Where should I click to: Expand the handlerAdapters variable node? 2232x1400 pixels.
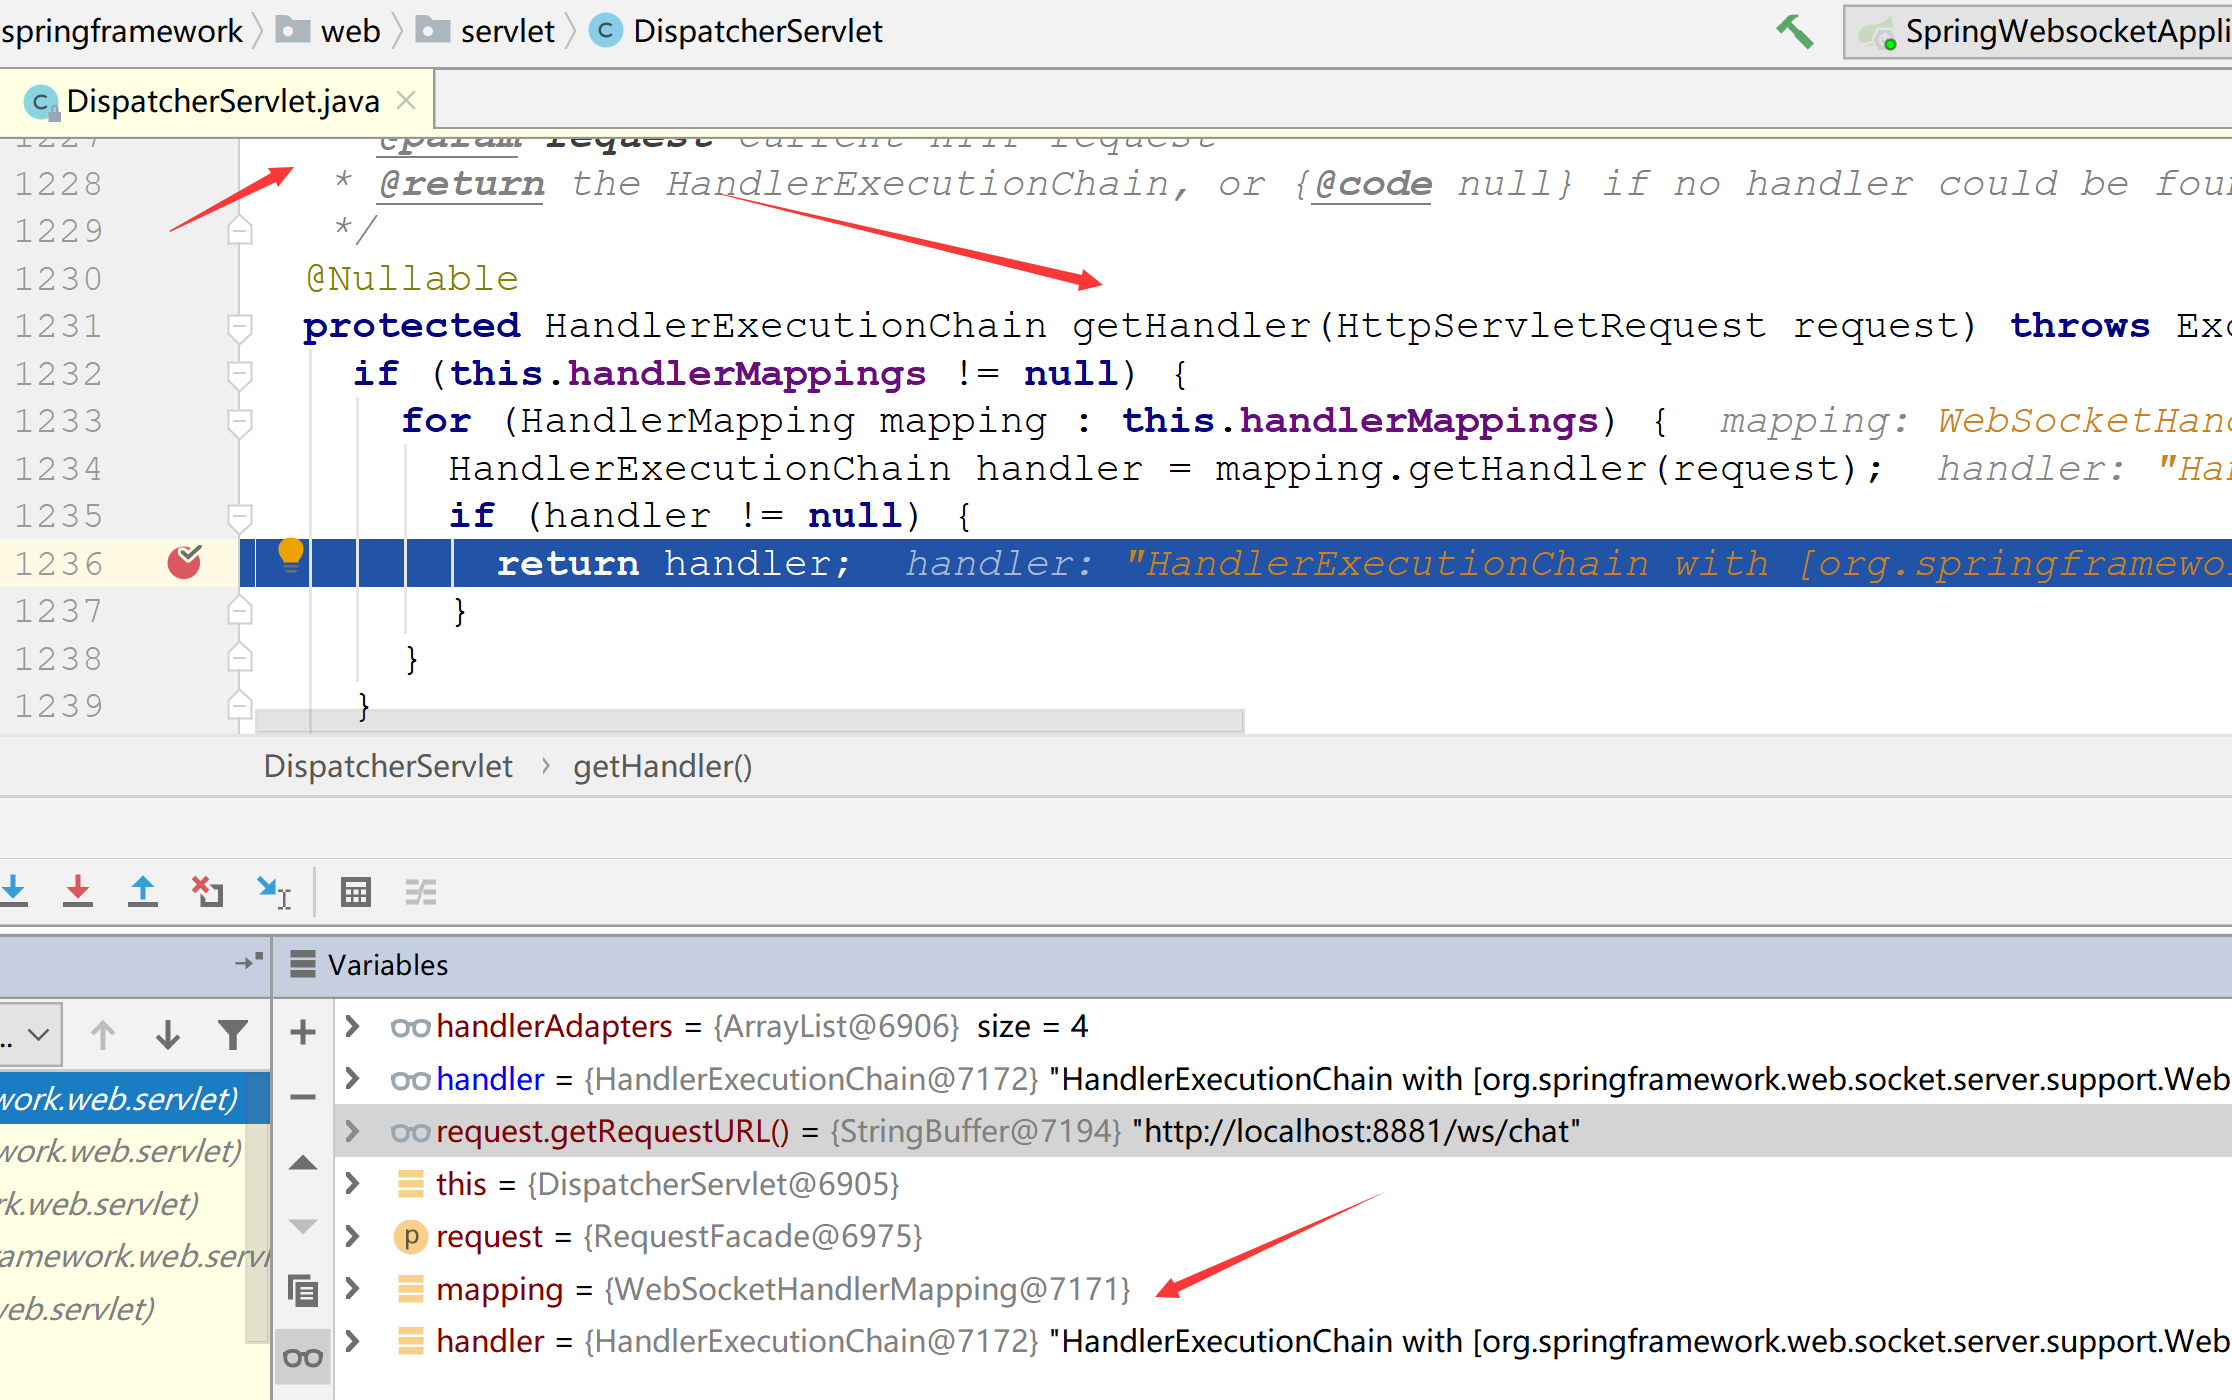click(x=352, y=1026)
